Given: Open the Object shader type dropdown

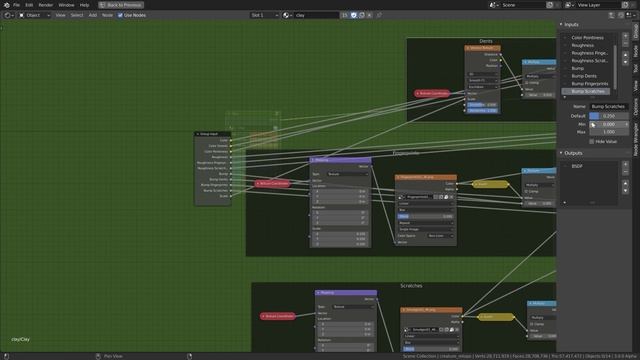Looking at the screenshot, I should tap(35, 15).
